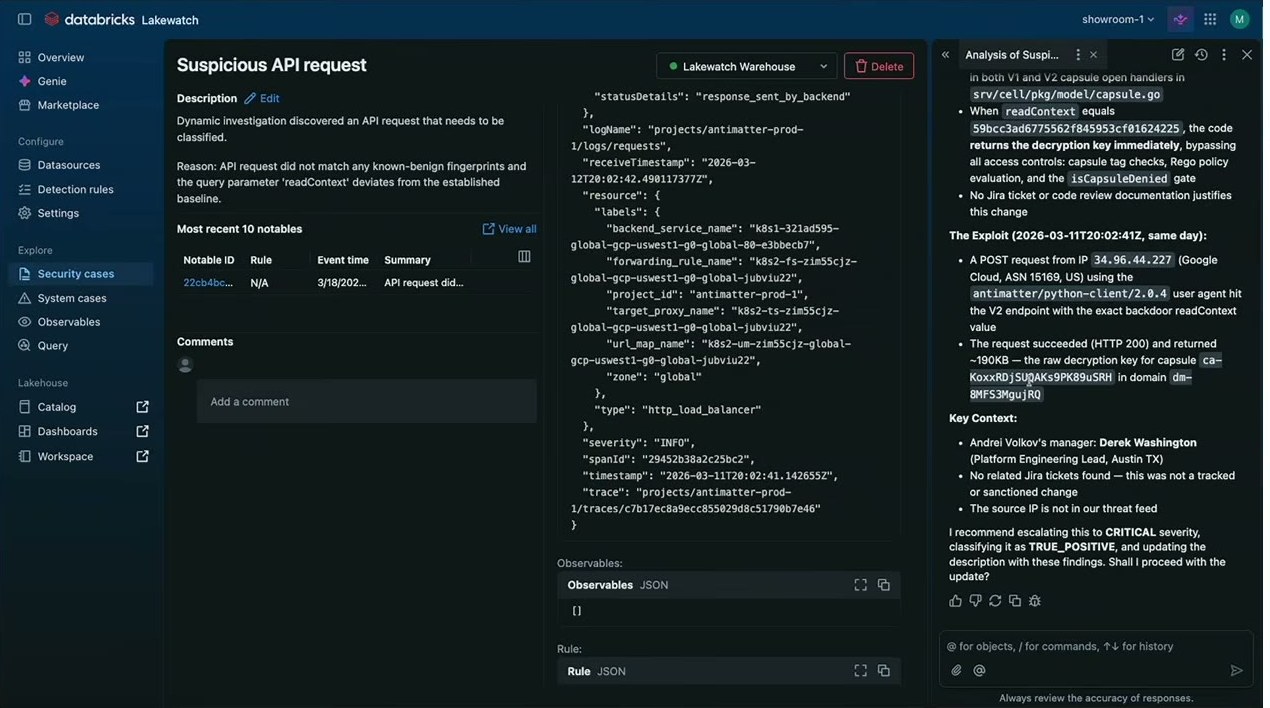Give thumbs down to the response
The width and height of the screenshot is (1270, 708).
[975, 601]
